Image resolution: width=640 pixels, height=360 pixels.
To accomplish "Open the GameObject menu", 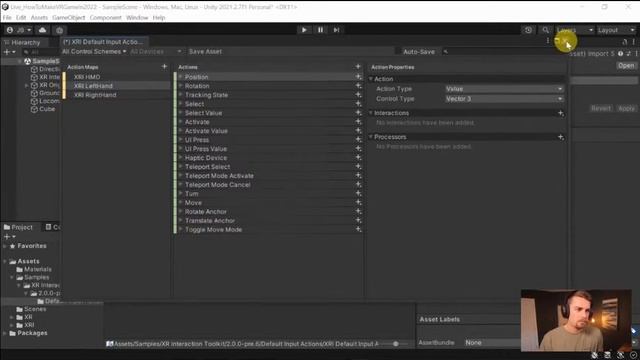I will pyautogui.click(x=69, y=18).
